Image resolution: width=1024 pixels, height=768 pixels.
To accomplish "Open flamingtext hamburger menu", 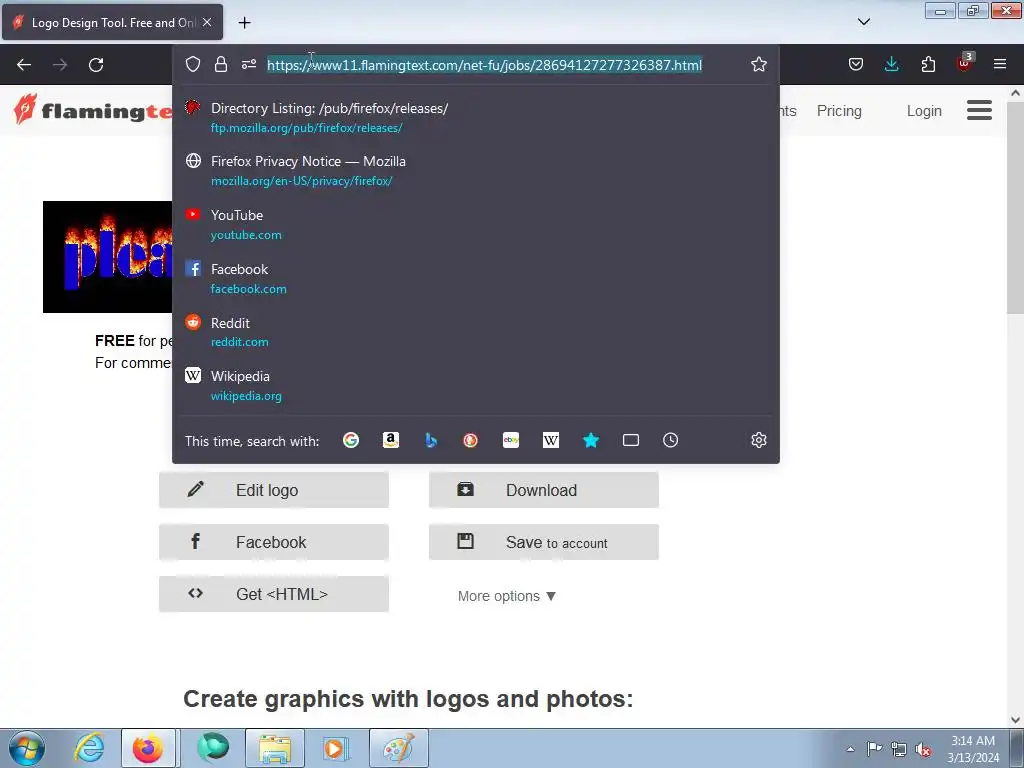I will click(x=979, y=110).
